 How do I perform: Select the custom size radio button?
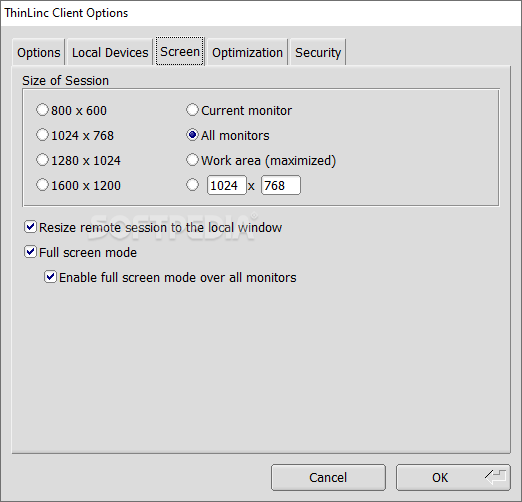coord(192,185)
